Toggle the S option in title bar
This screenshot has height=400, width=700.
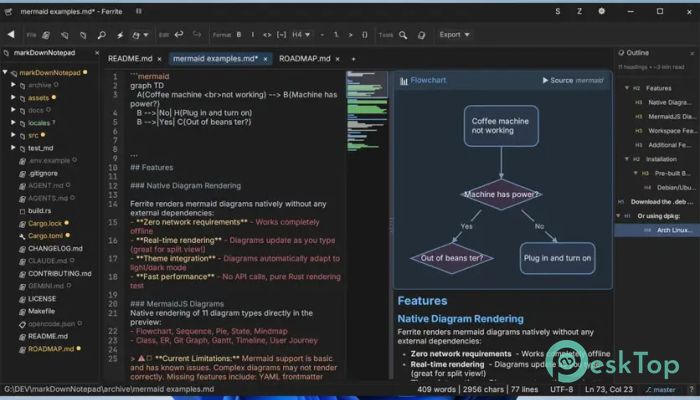pyautogui.click(x=558, y=11)
